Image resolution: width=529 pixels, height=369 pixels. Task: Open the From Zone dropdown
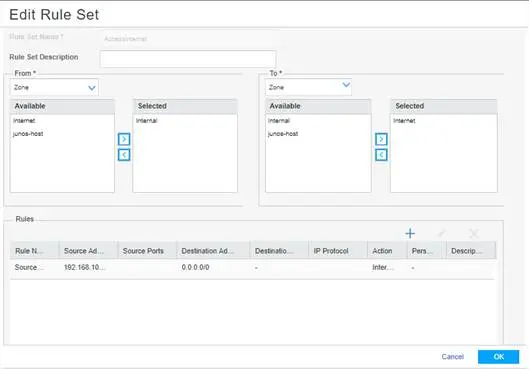(x=54, y=88)
